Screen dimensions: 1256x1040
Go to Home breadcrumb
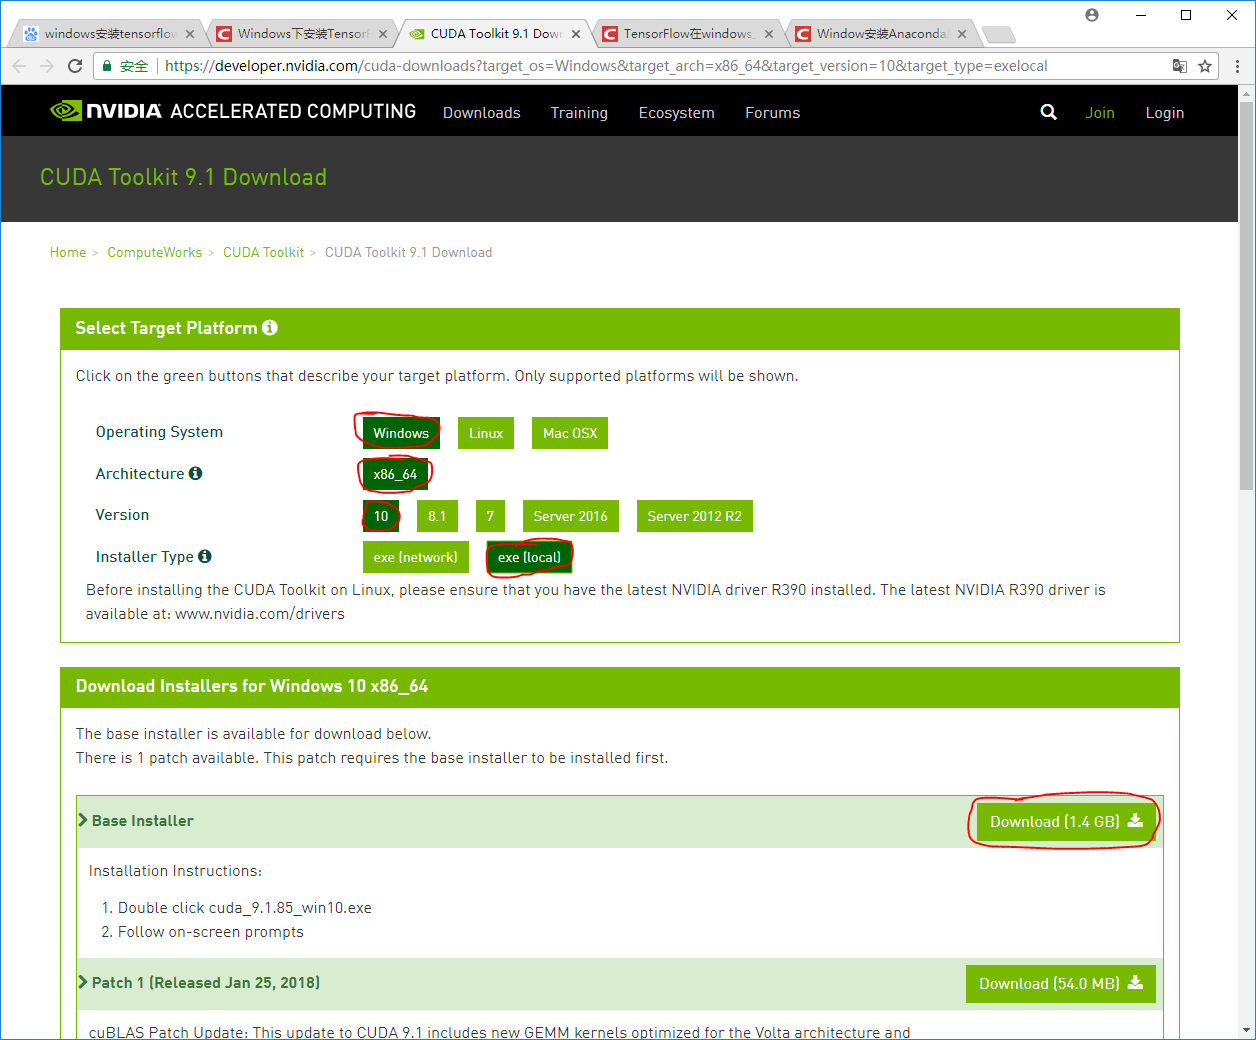[68, 252]
